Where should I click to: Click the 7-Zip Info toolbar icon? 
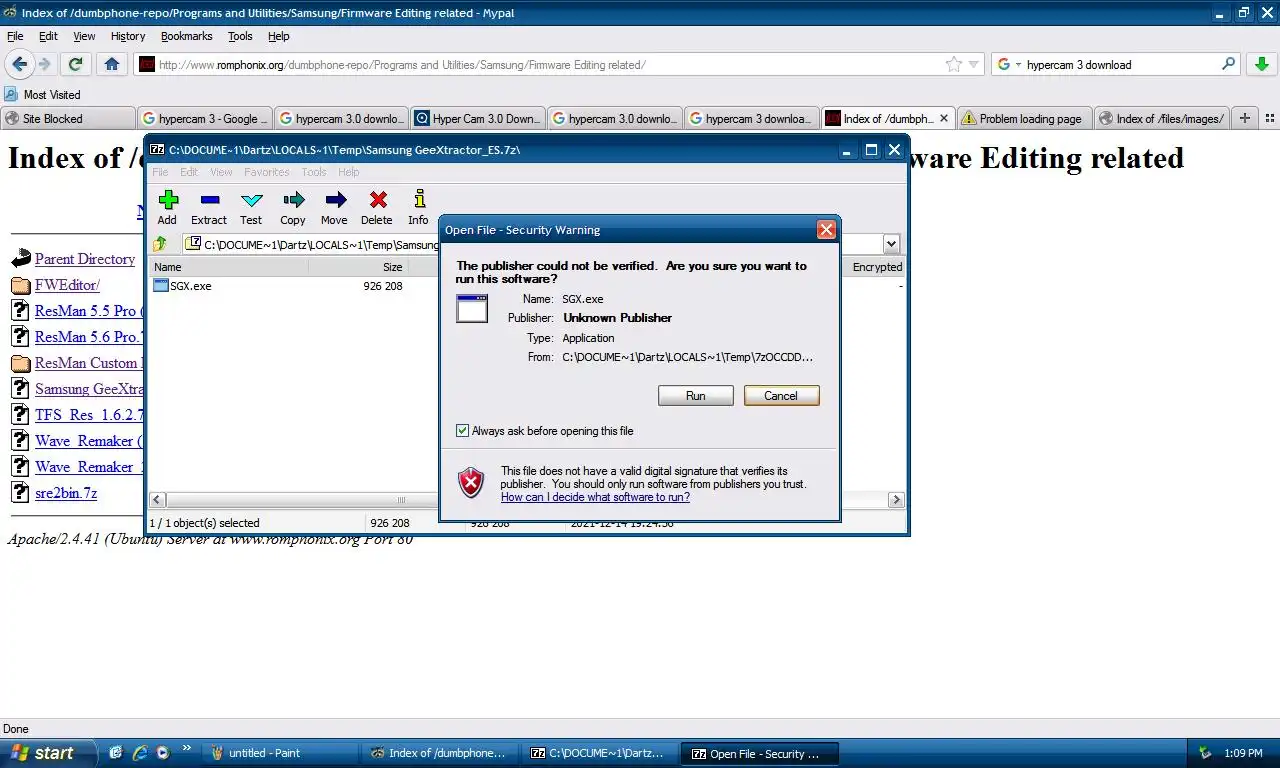(419, 200)
